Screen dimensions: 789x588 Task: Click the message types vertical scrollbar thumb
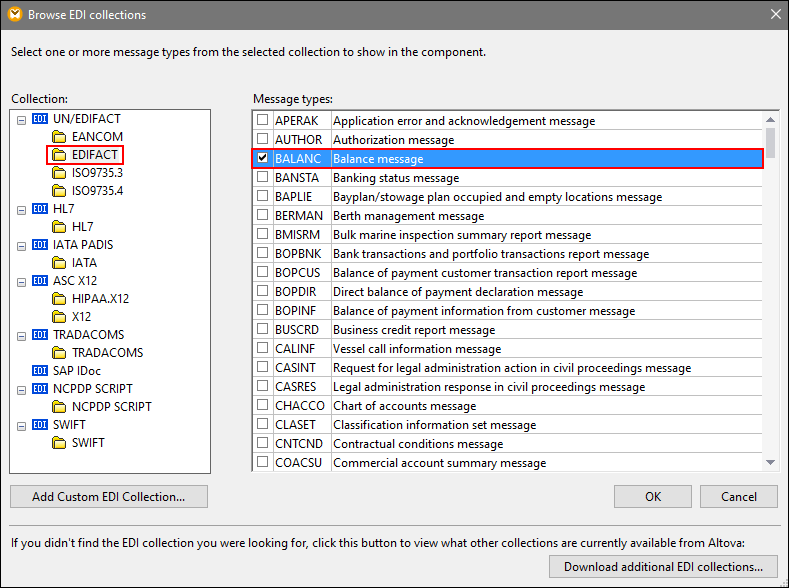(x=770, y=142)
